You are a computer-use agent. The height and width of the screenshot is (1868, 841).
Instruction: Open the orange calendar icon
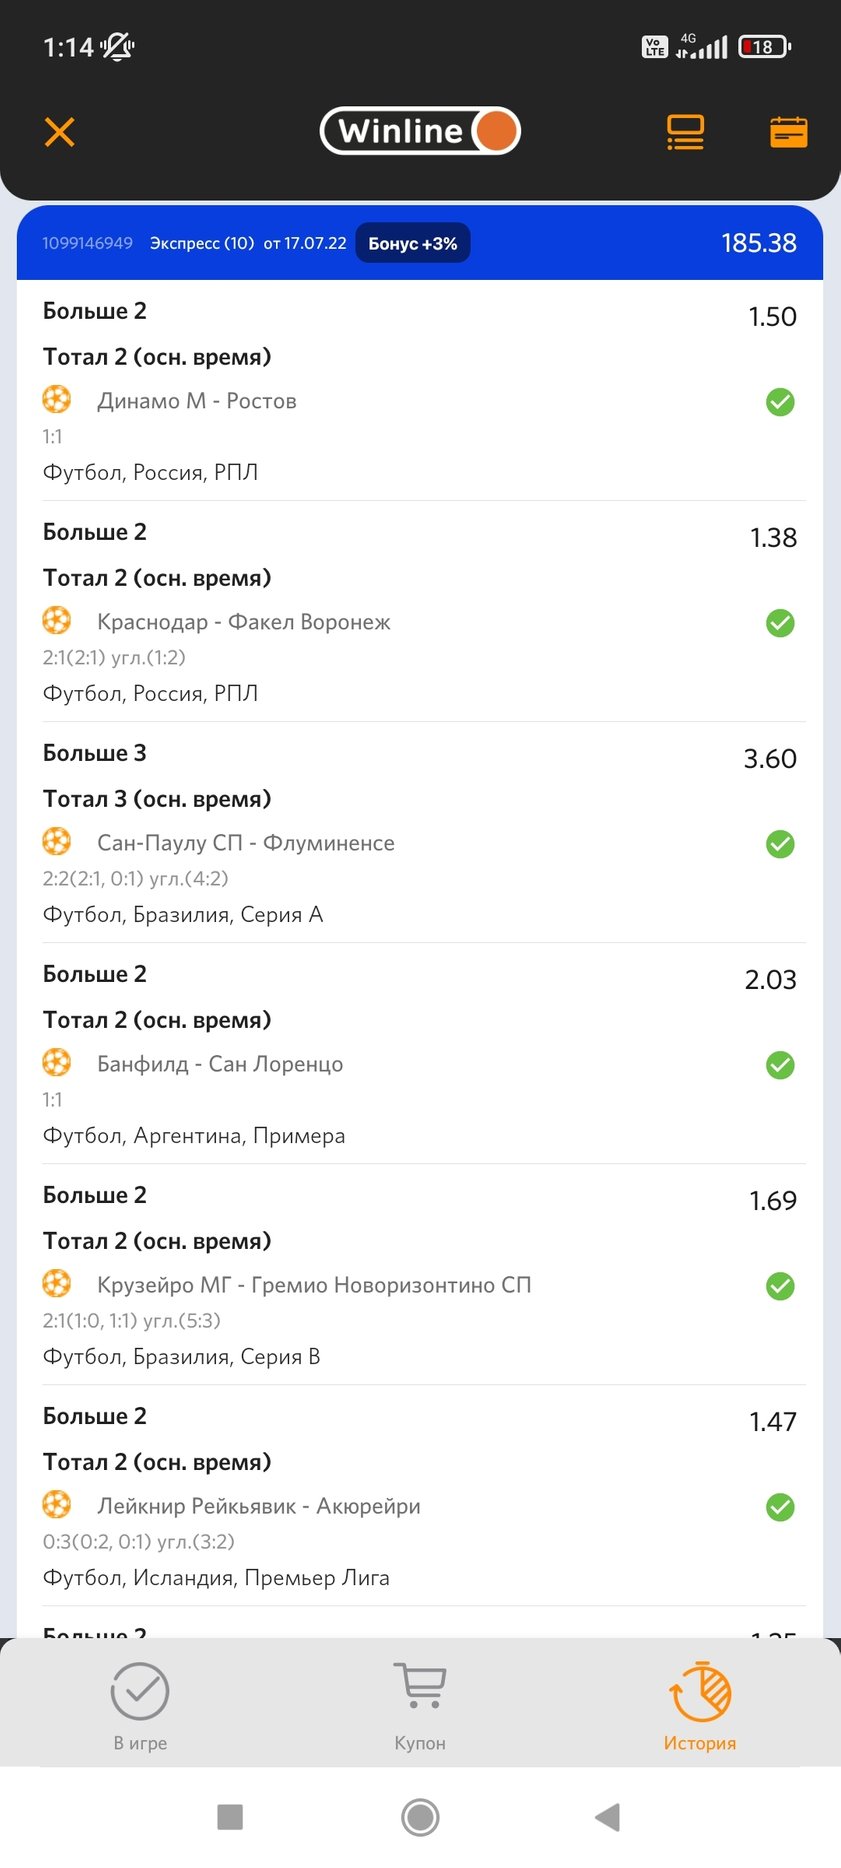788,132
